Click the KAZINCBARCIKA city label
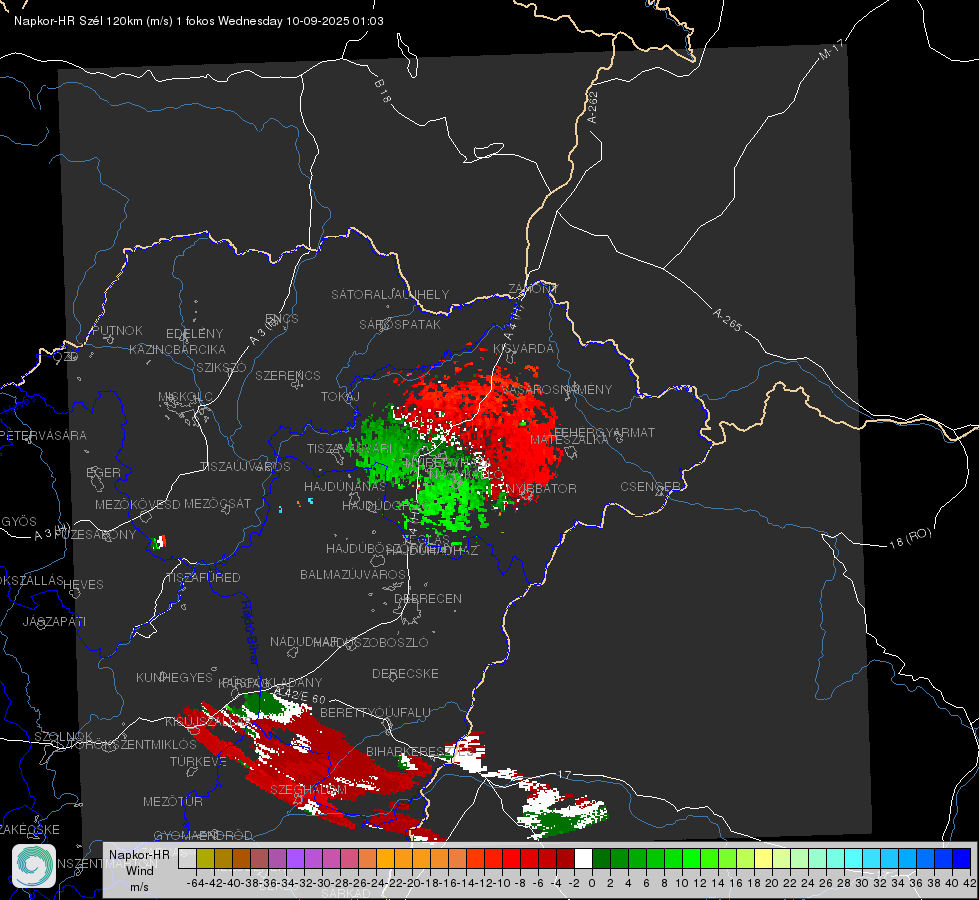 (177, 349)
